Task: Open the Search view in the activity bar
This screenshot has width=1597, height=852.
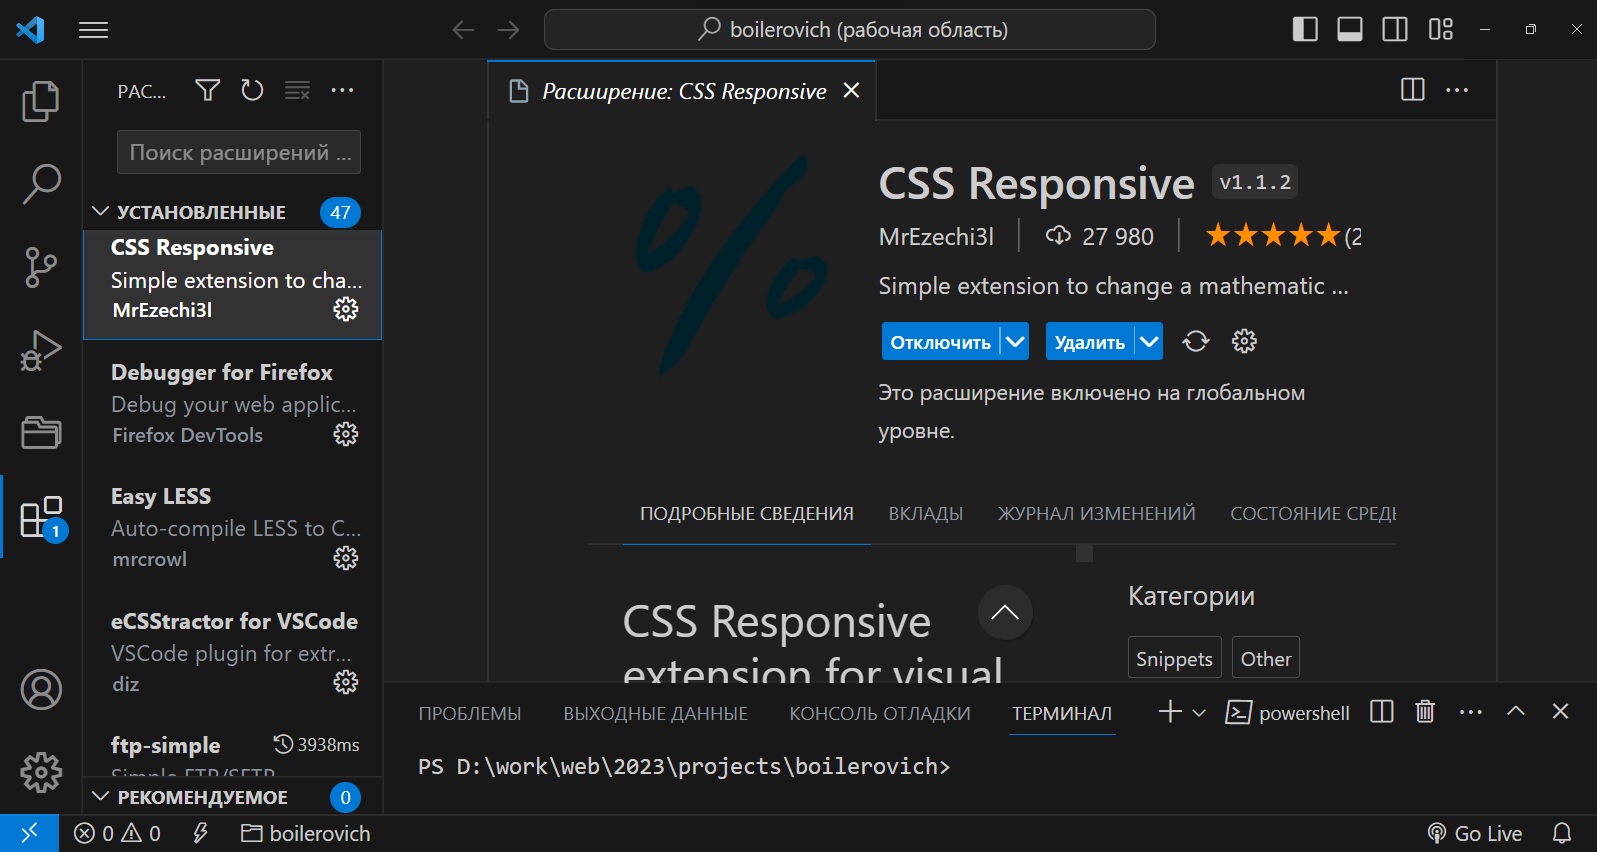Action: [x=41, y=184]
